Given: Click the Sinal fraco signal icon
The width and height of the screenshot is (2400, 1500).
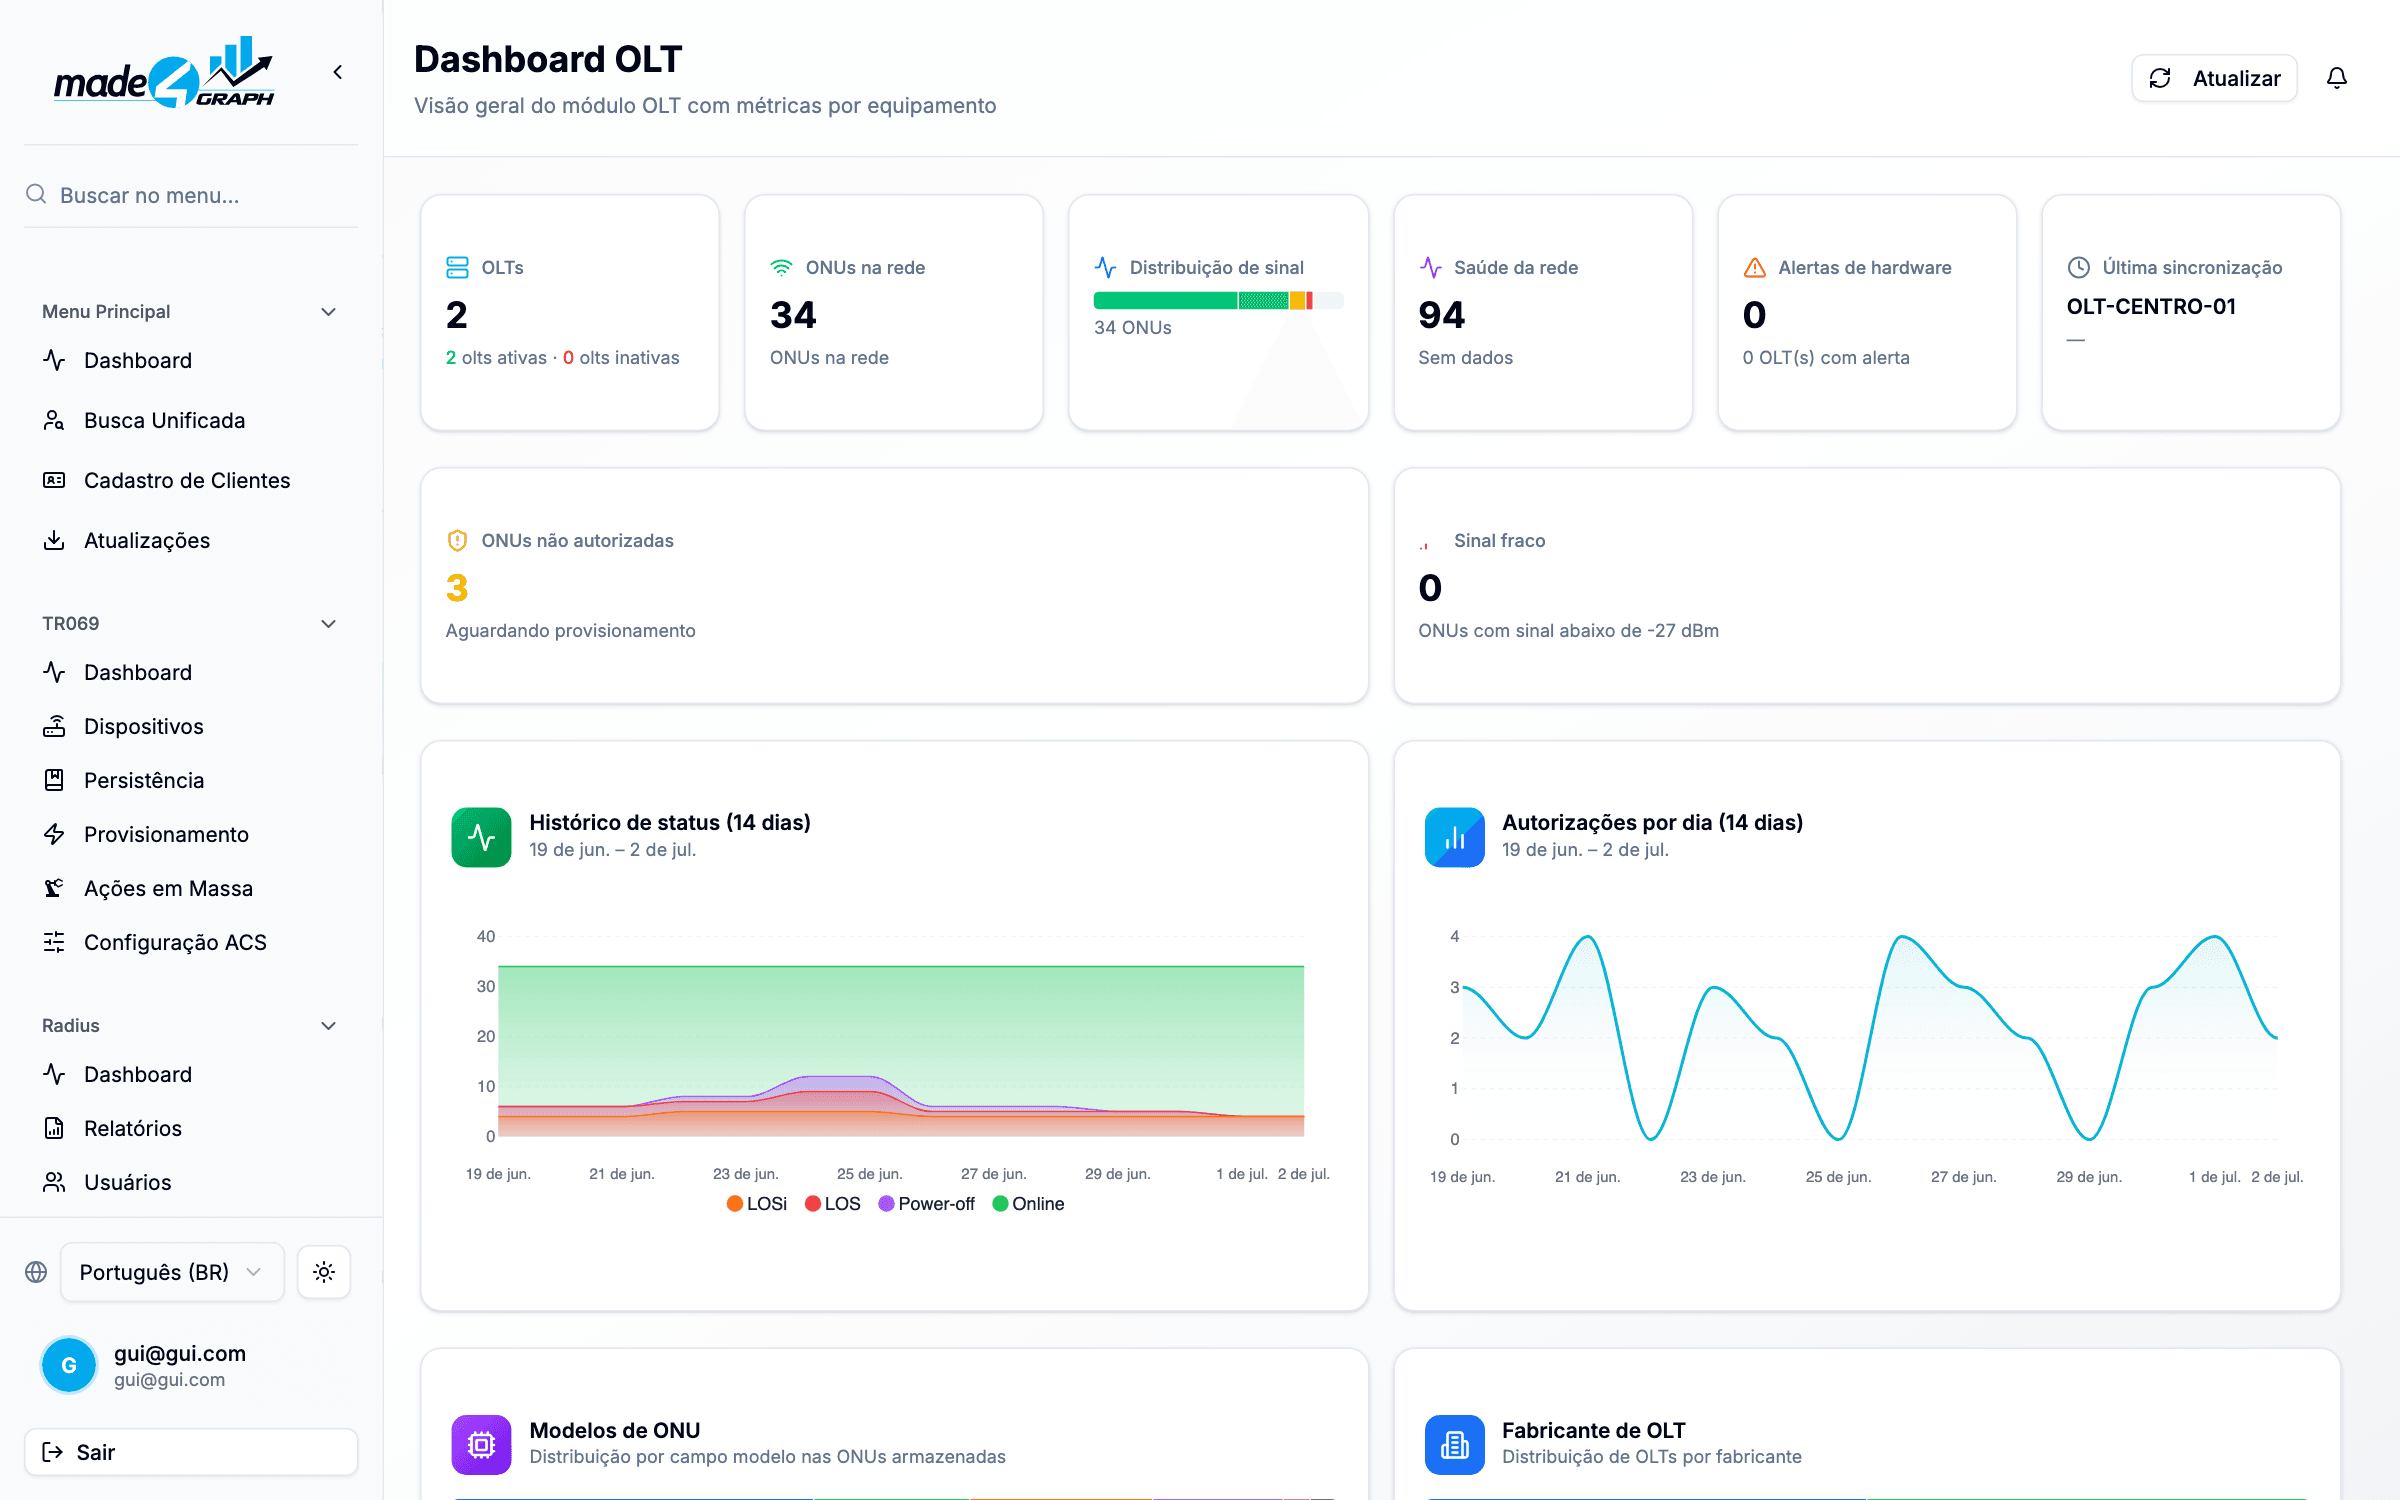Looking at the screenshot, I should pos(1424,545).
